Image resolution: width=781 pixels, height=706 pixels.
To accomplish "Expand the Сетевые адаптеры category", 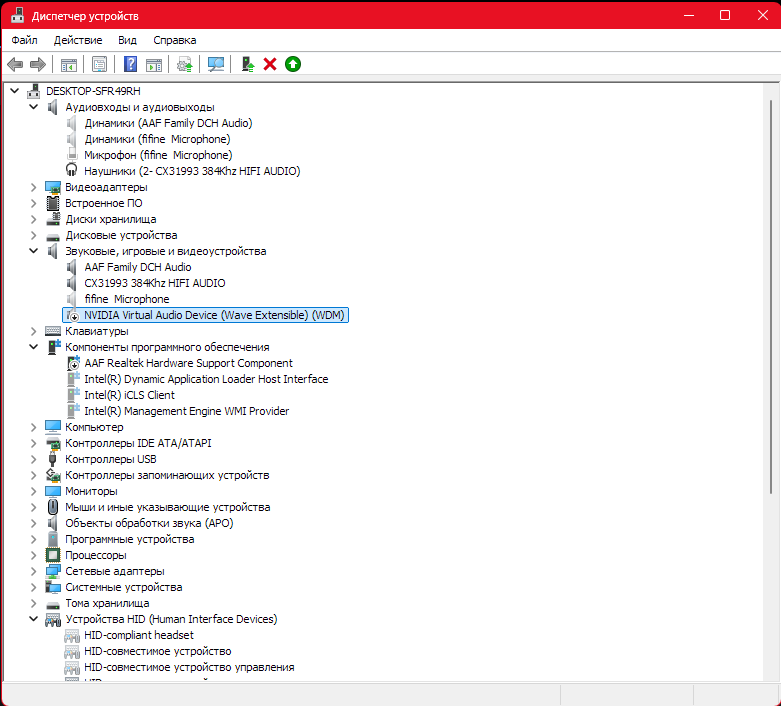I will click(x=34, y=571).
